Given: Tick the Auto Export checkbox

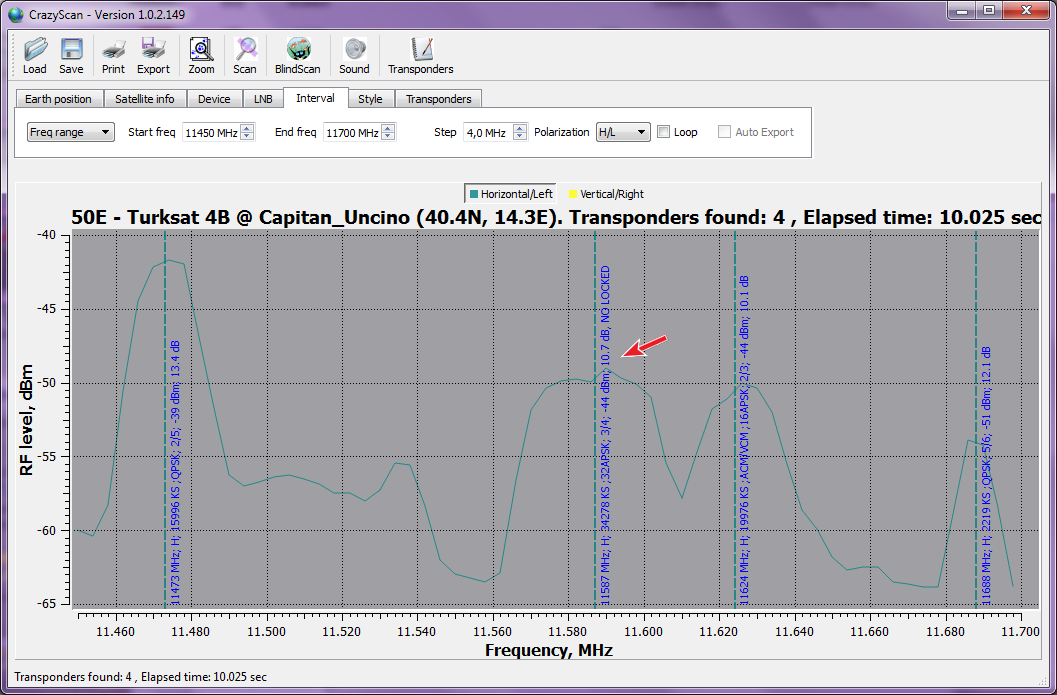Looking at the screenshot, I should (x=725, y=132).
